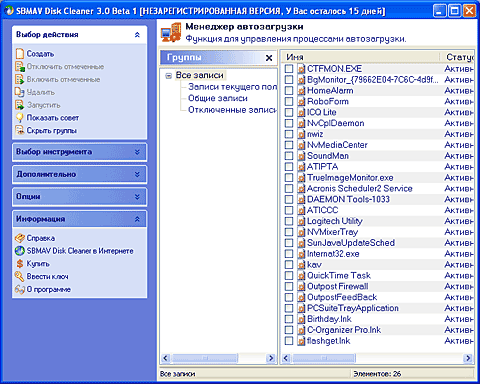Click the Справка help book icon

pyautogui.click(x=20, y=238)
